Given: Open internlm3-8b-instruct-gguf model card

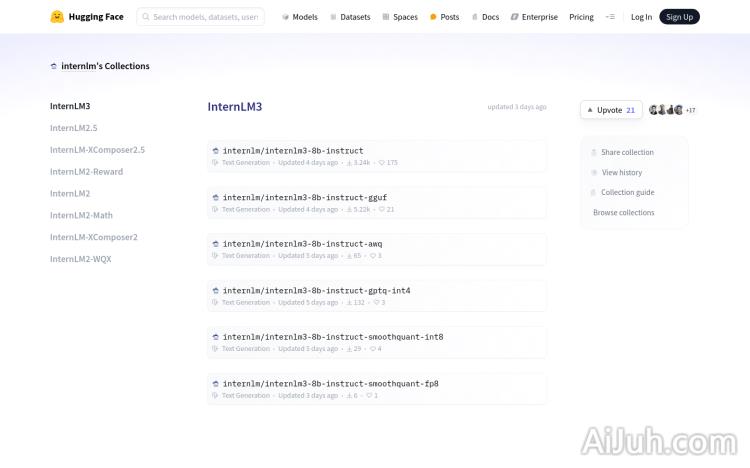Looking at the screenshot, I should 304,197.
